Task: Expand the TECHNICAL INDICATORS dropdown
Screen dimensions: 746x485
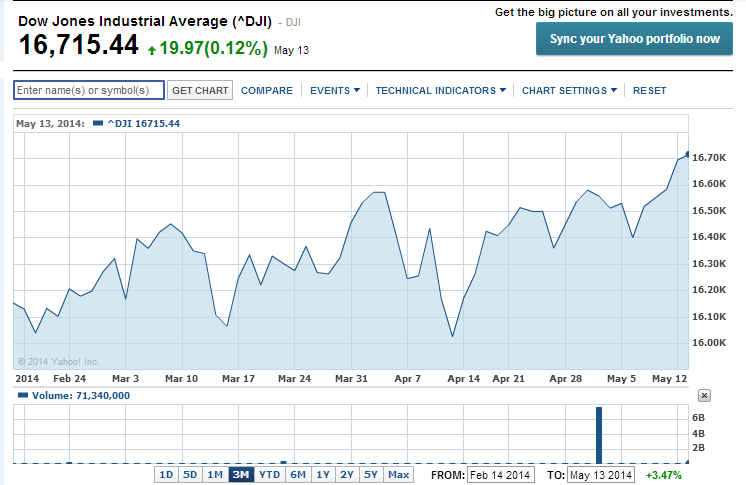Action: [x=441, y=90]
